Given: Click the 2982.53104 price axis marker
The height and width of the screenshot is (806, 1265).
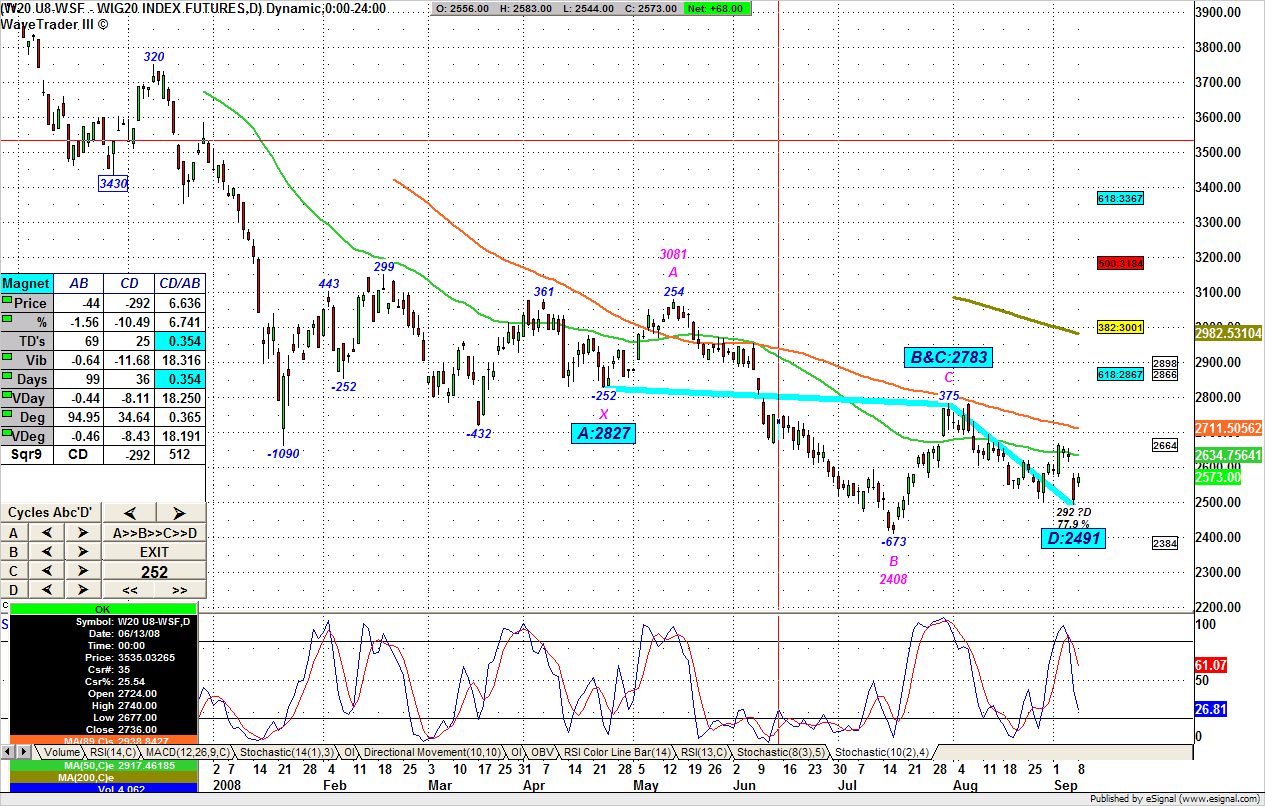Looking at the screenshot, I should click(1229, 333).
